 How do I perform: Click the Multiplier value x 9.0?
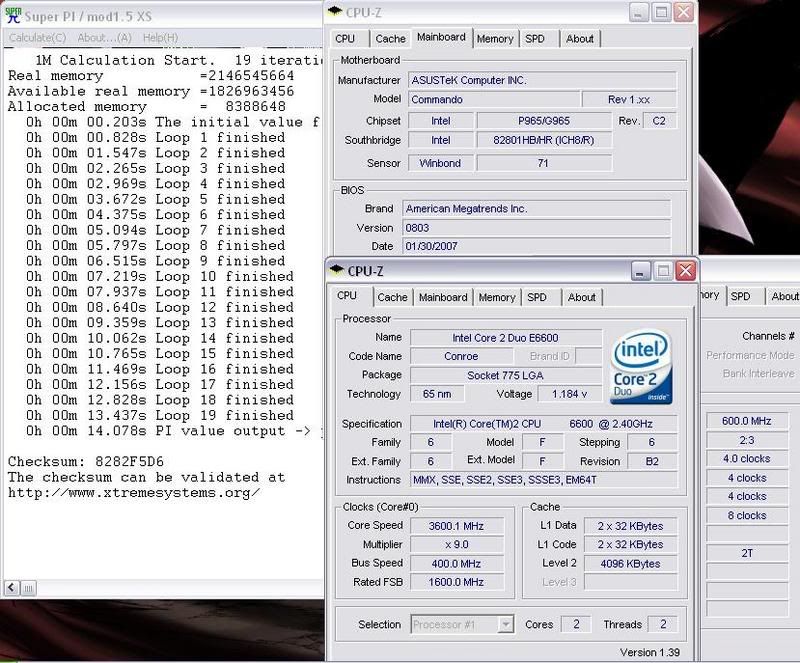[457, 545]
